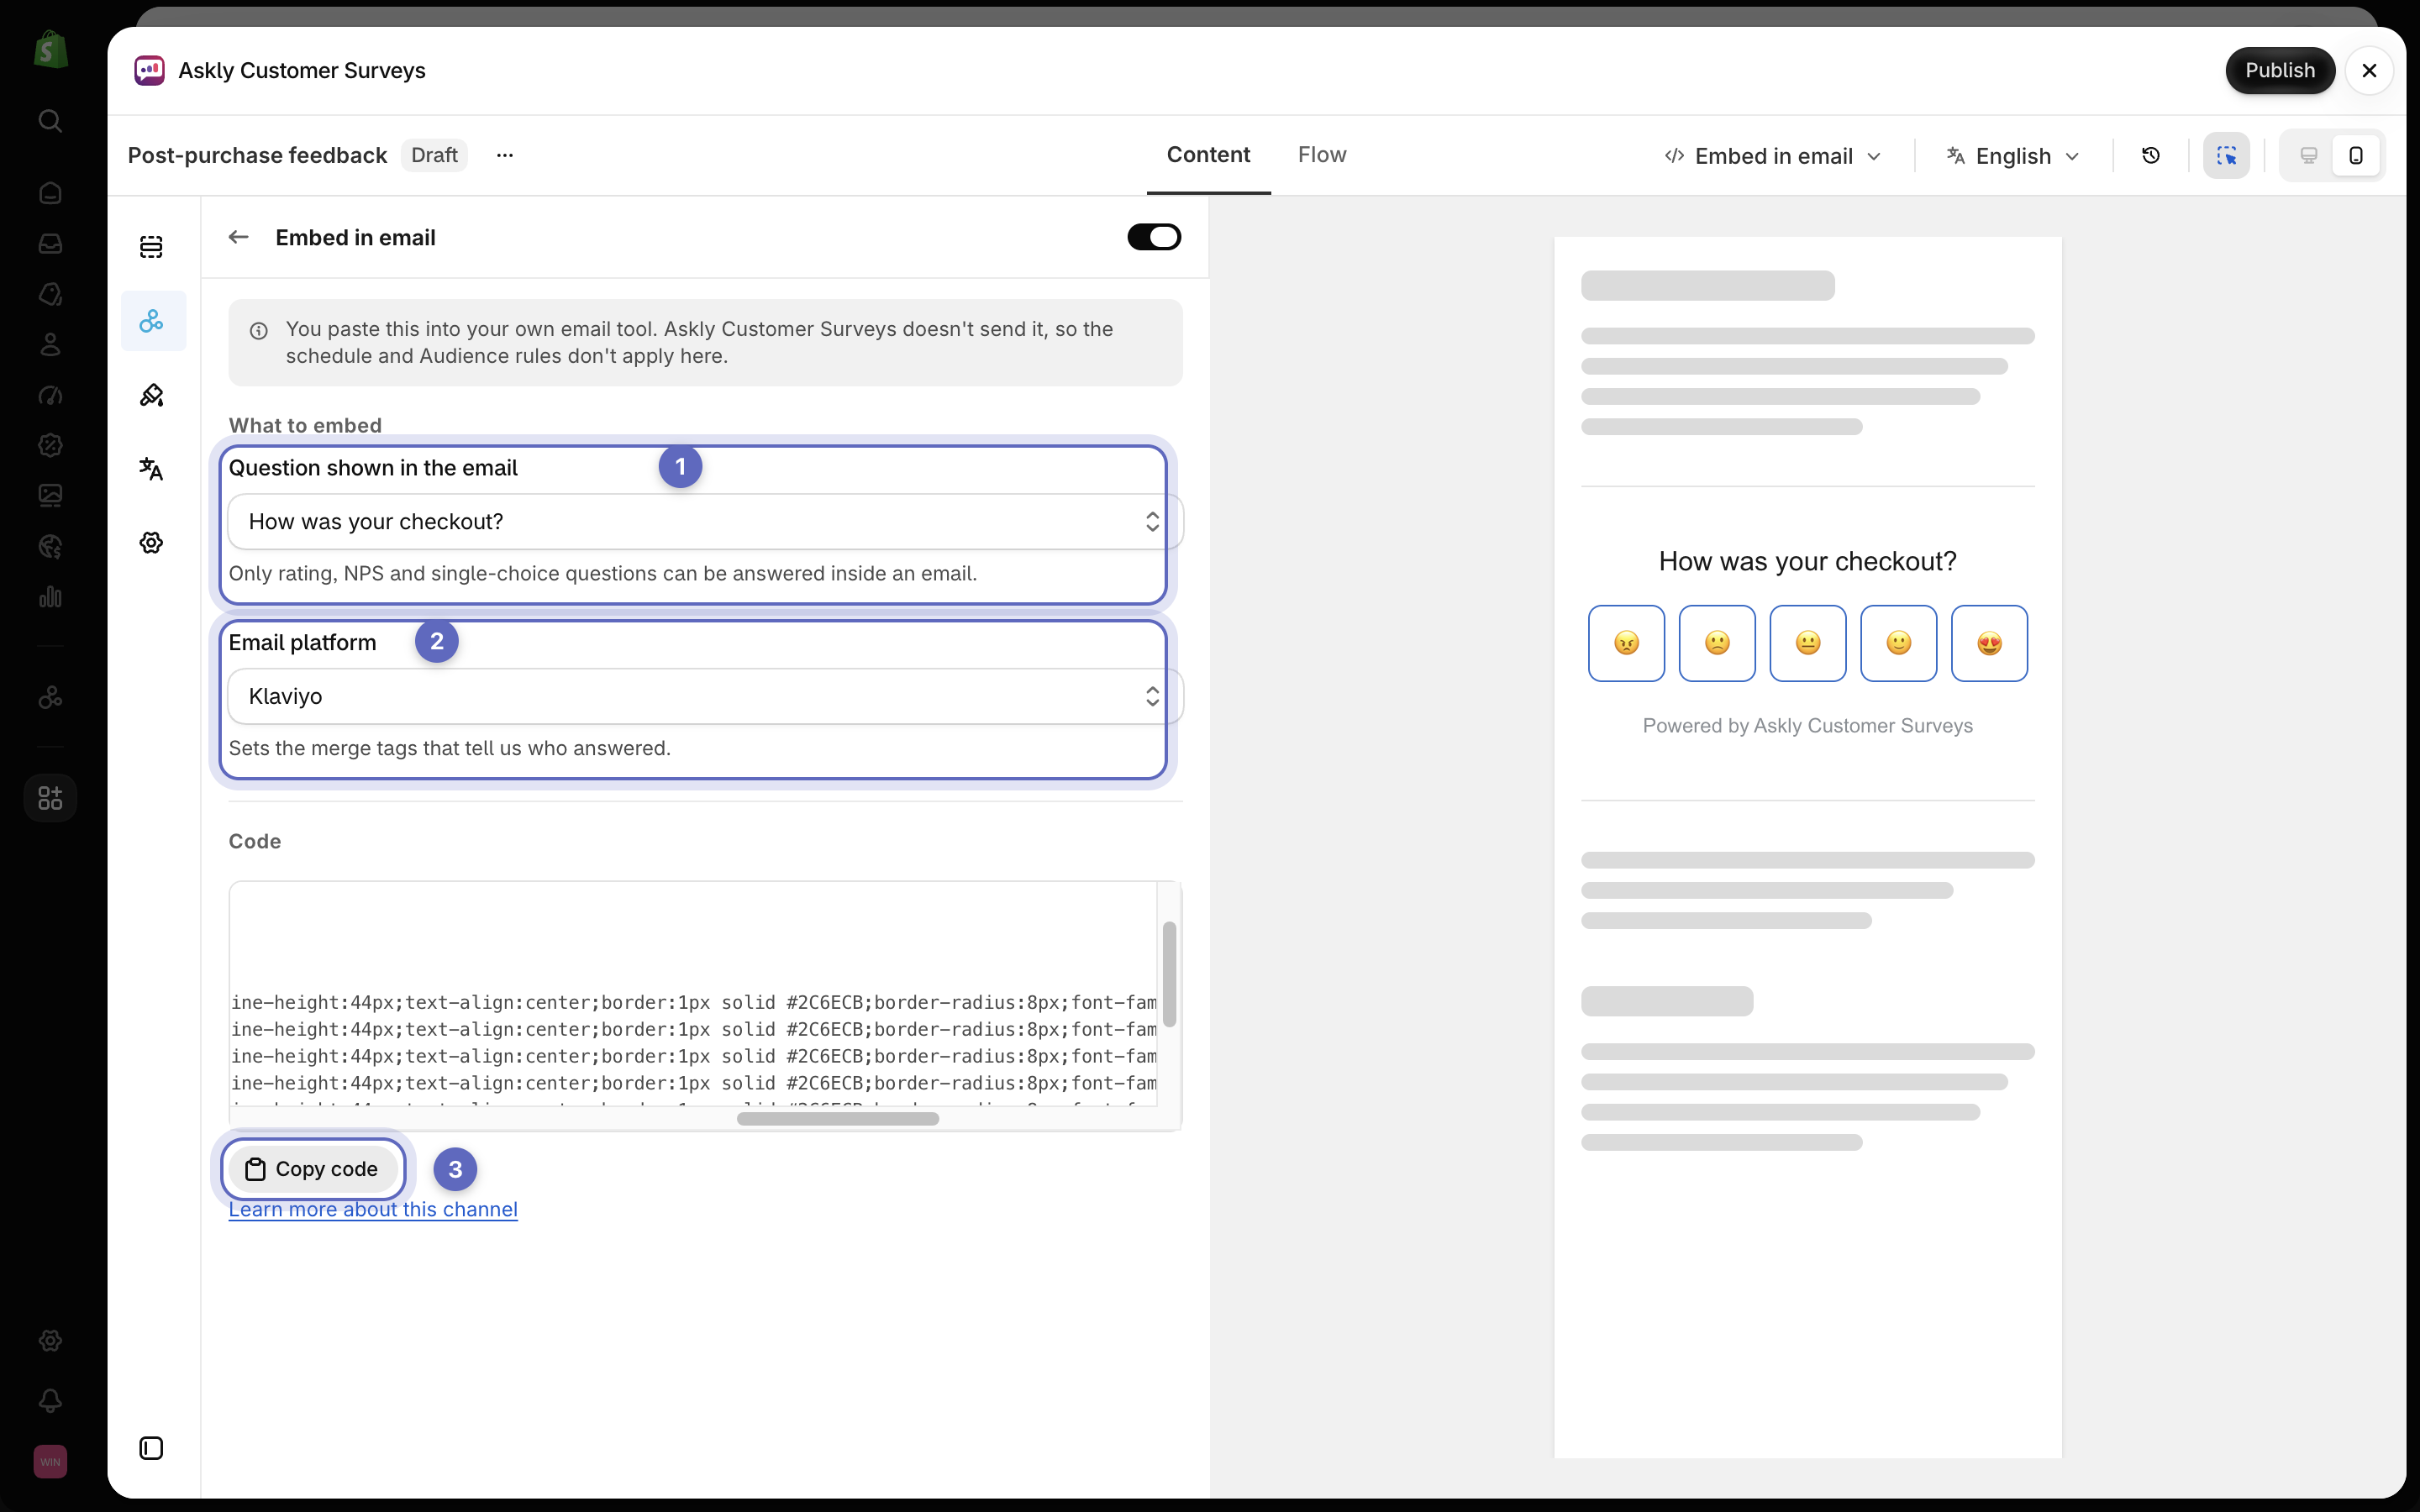
Task: Click the Publish button
Action: pyautogui.click(x=2280, y=70)
